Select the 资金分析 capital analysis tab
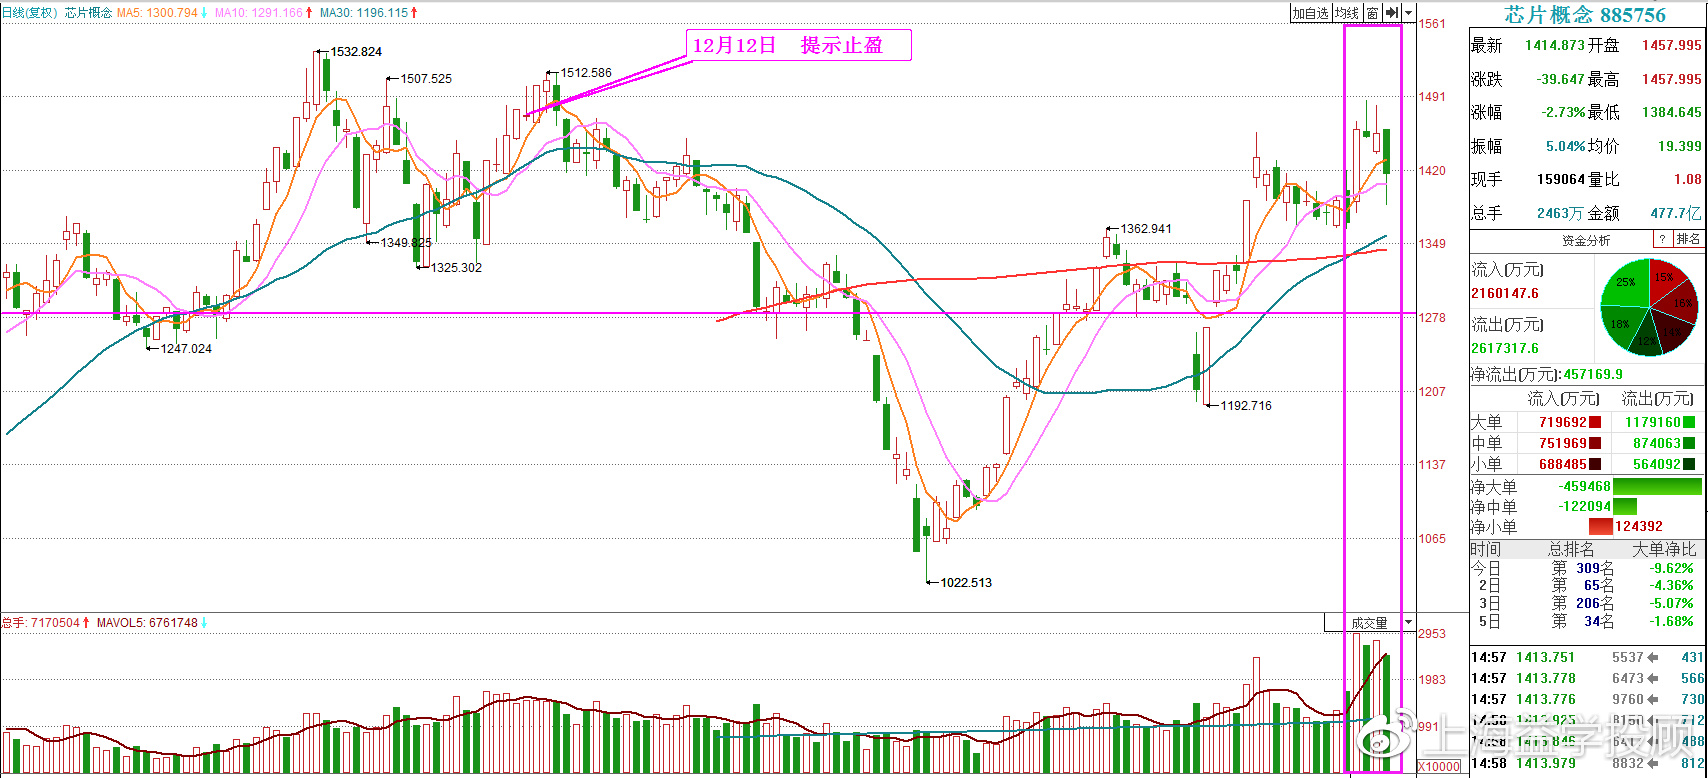This screenshot has height=778, width=1708. click(x=1586, y=240)
